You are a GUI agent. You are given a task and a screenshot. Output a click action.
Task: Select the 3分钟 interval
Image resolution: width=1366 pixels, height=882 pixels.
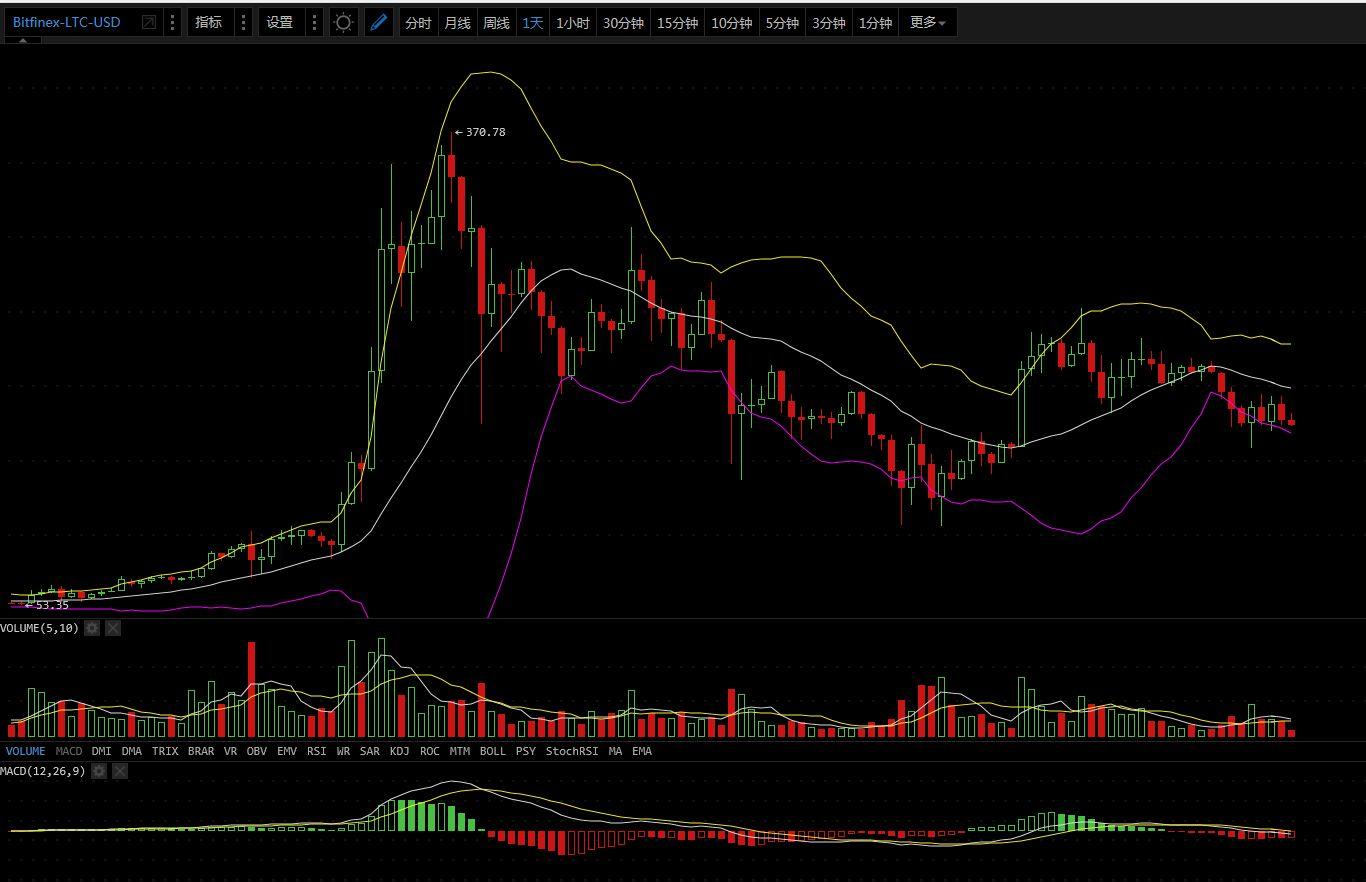click(828, 22)
